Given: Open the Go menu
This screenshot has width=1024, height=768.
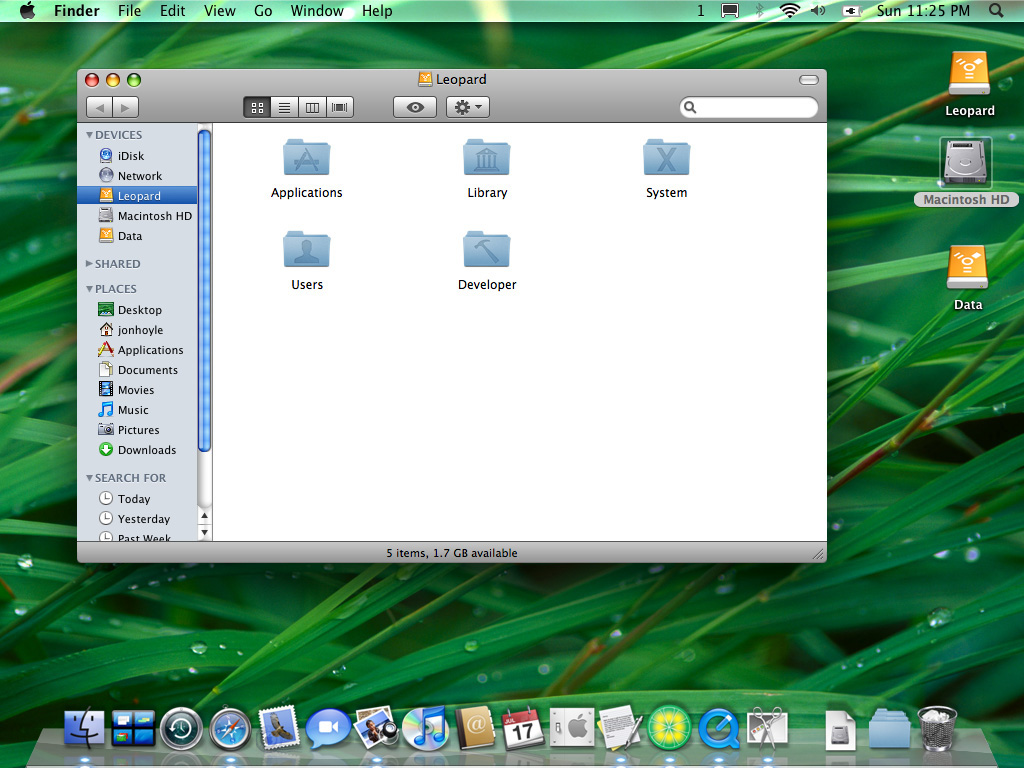Looking at the screenshot, I should point(263,10).
